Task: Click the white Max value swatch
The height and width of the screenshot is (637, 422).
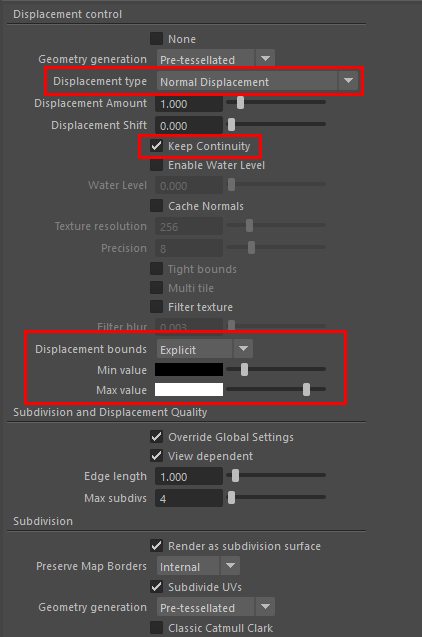Action: pyautogui.click(x=189, y=390)
